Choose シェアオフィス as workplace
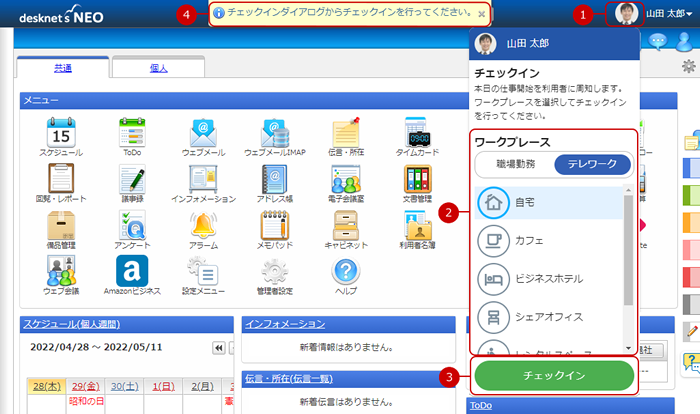The width and height of the screenshot is (700, 414). 549,318
